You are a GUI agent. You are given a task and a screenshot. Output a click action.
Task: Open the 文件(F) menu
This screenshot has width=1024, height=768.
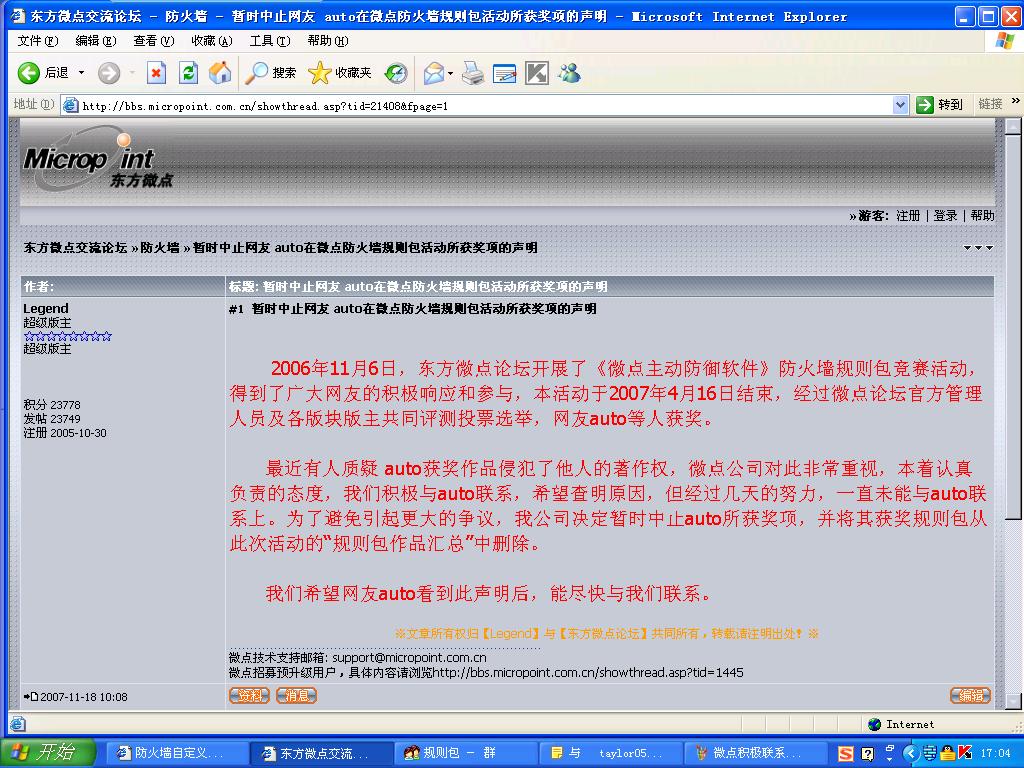(37, 40)
